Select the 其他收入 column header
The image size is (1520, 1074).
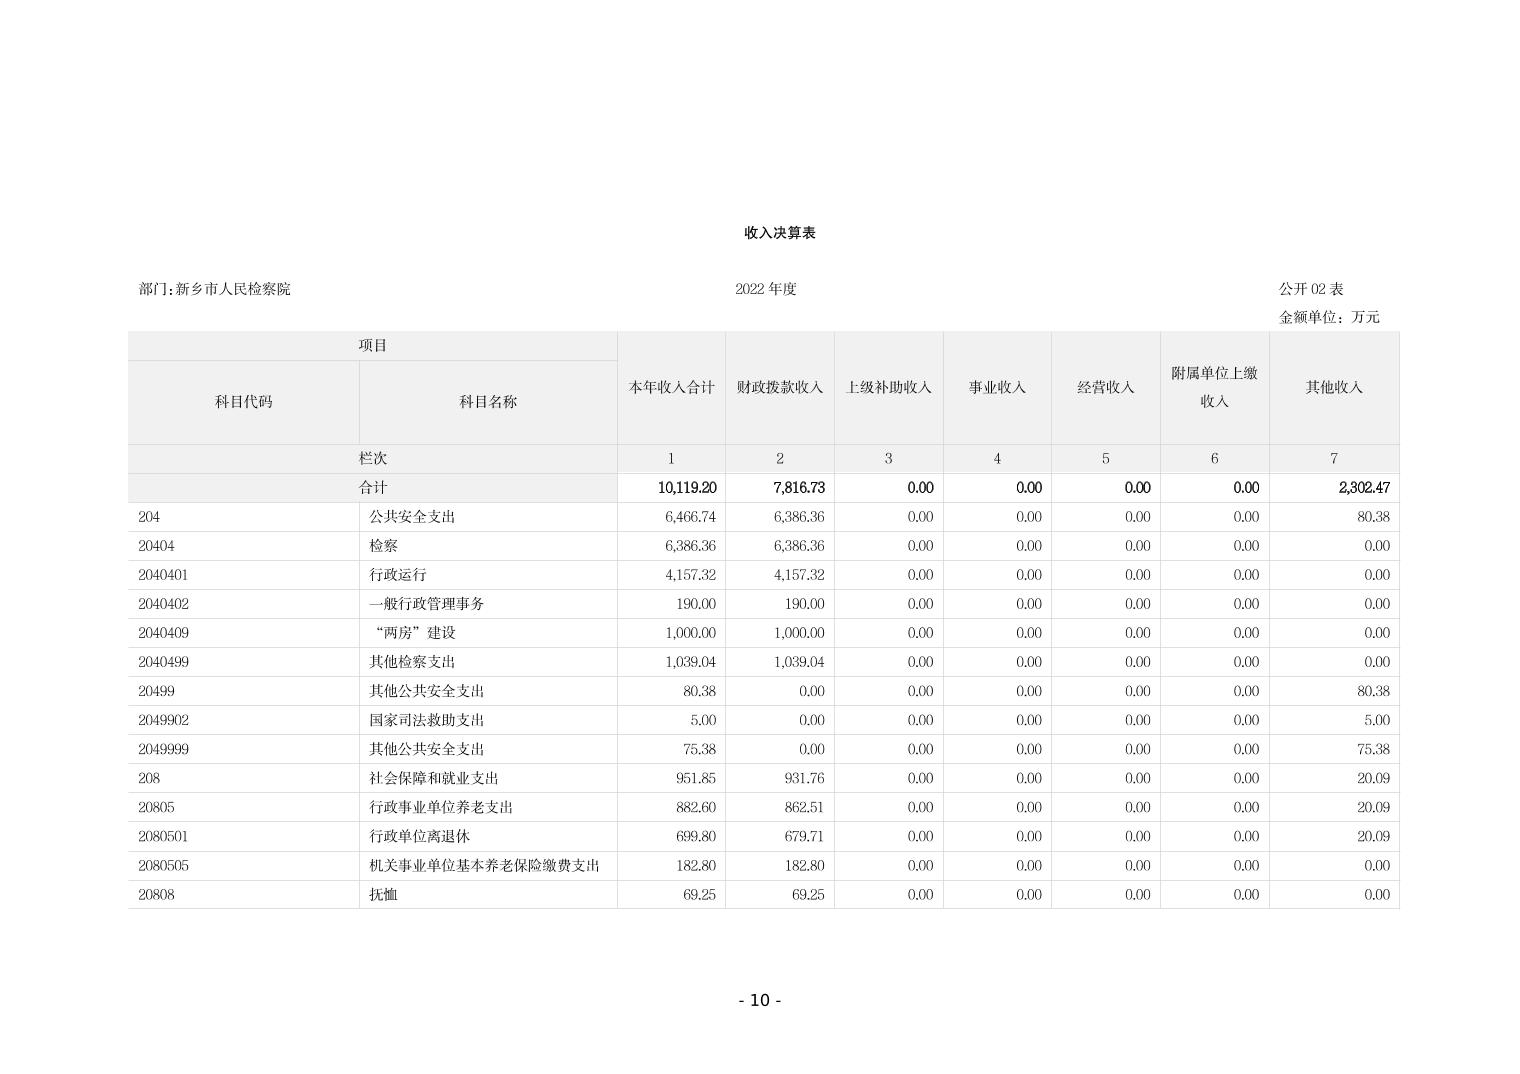[1333, 387]
